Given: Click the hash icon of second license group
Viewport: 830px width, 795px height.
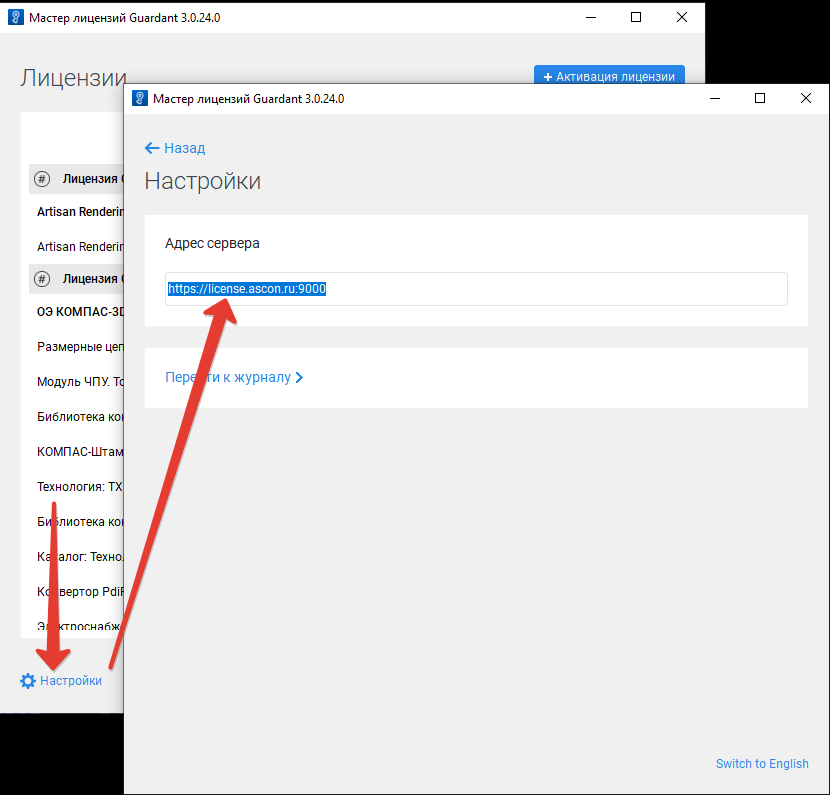Looking at the screenshot, I should [x=42, y=278].
